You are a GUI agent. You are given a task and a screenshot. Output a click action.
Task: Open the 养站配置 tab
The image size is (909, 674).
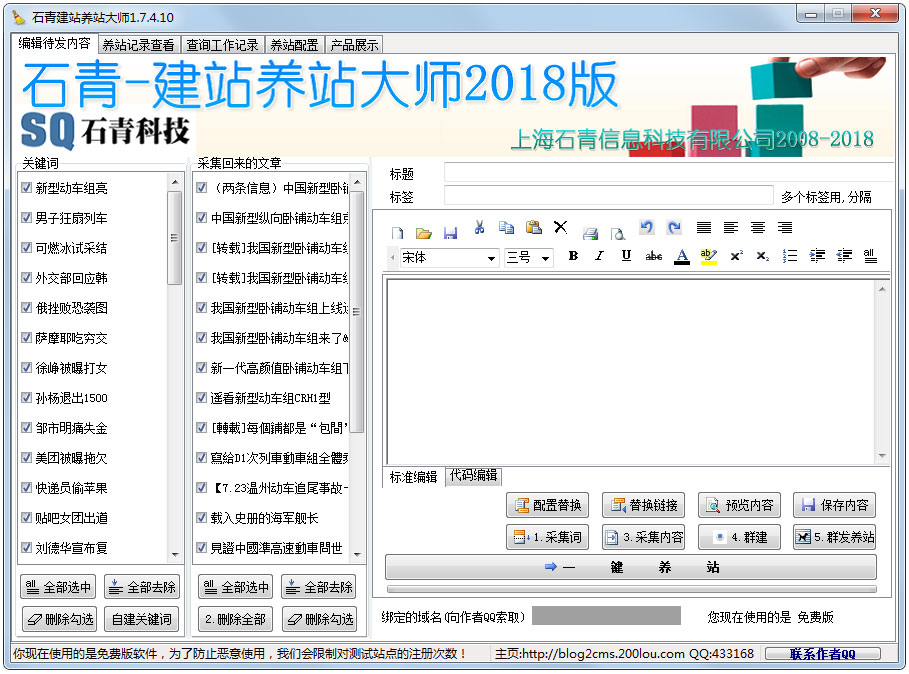click(294, 45)
